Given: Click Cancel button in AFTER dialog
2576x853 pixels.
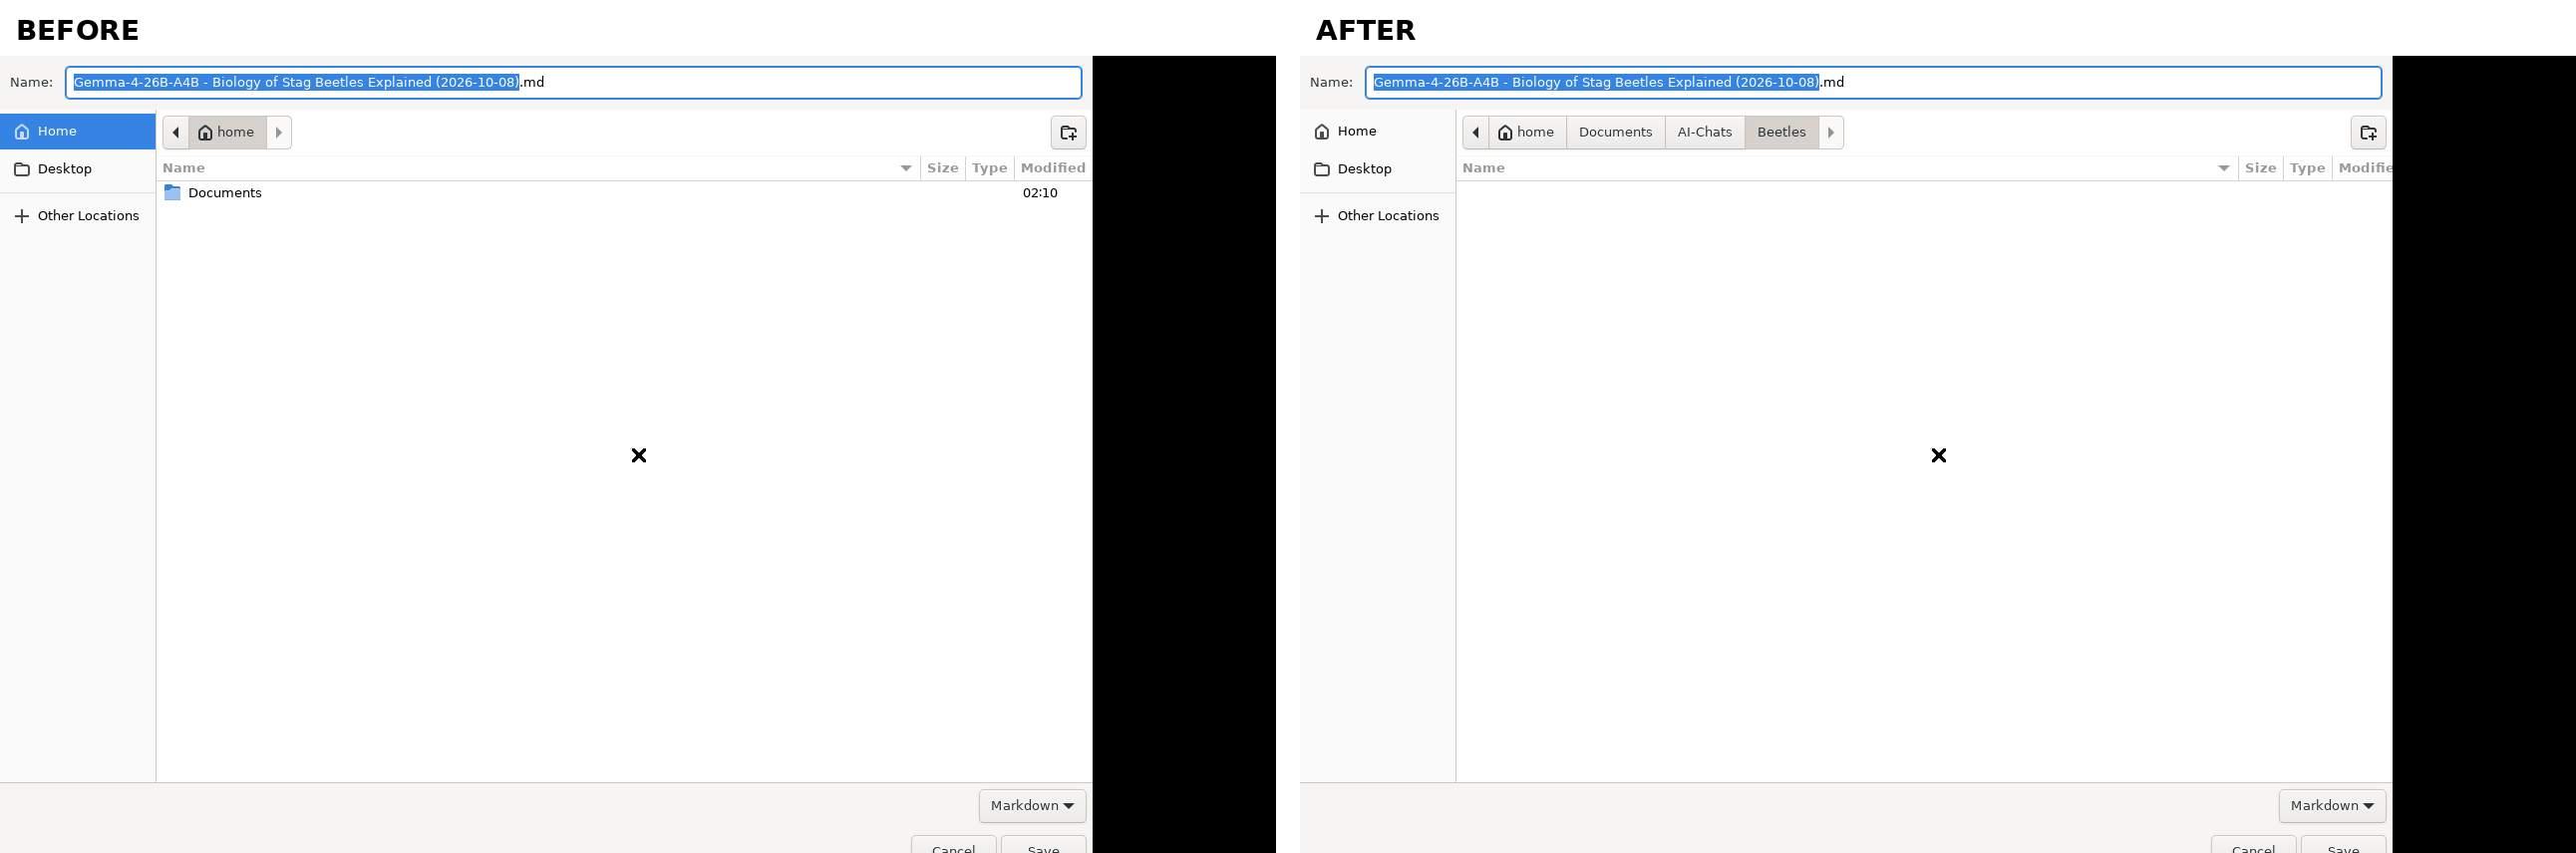Looking at the screenshot, I should pyautogui.click(x=2253, y=845).
